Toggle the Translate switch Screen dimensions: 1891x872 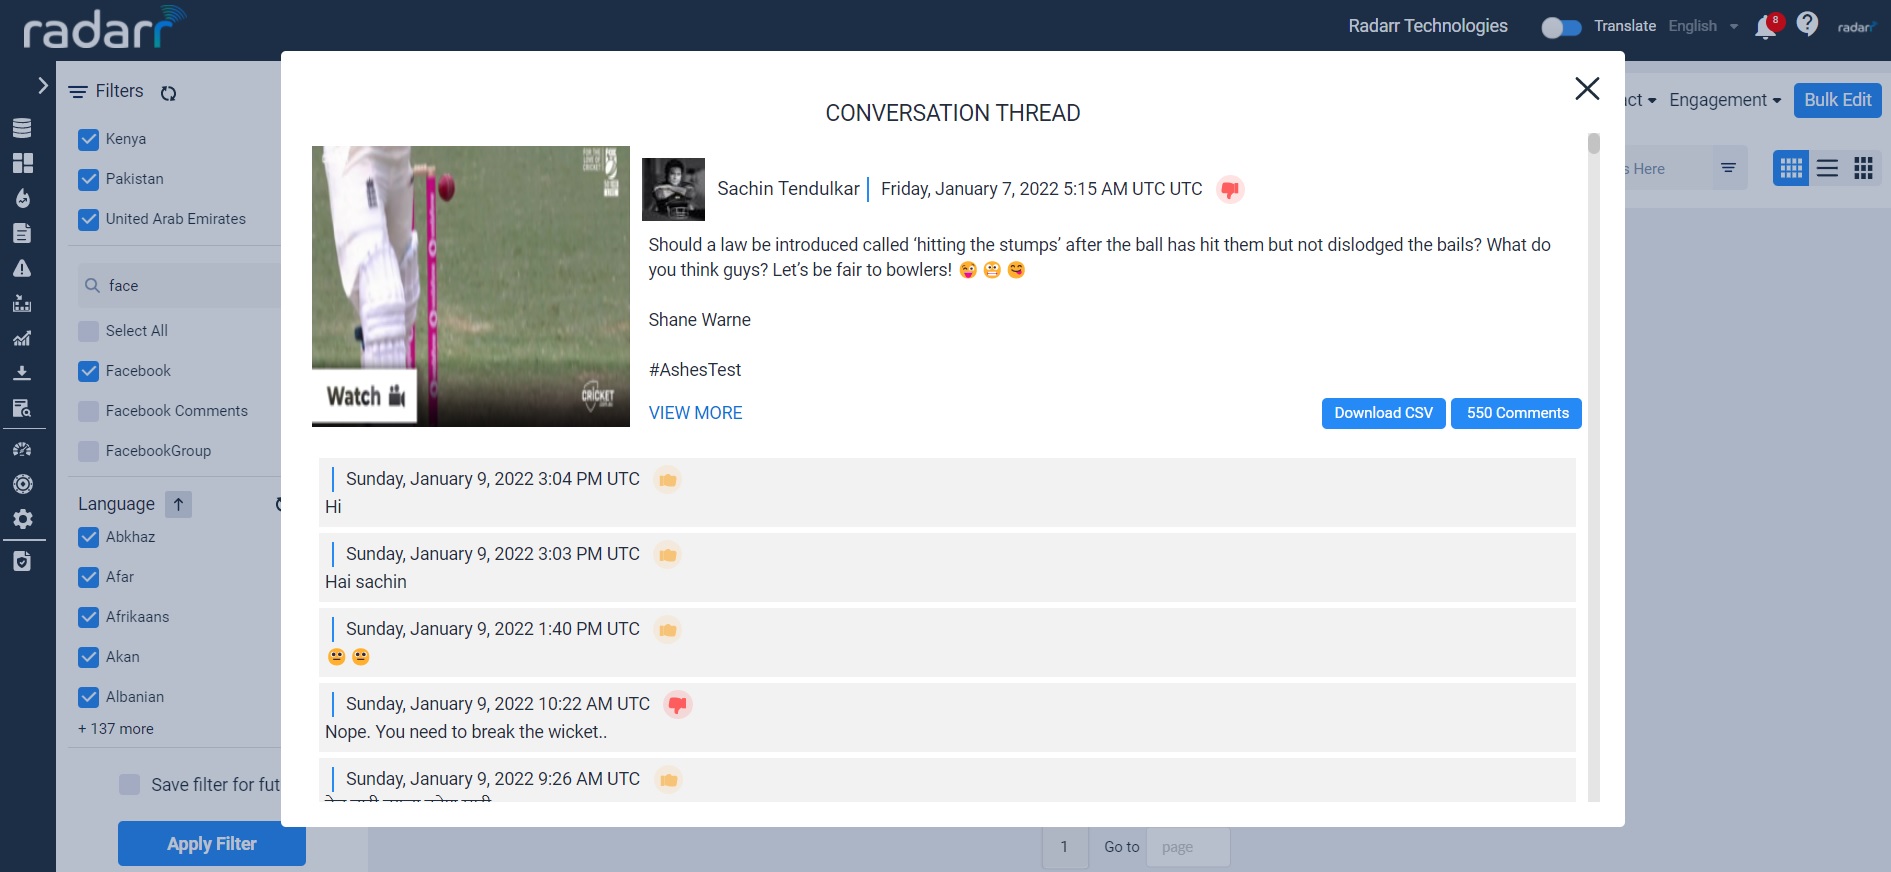click(x=1561, y=27)
